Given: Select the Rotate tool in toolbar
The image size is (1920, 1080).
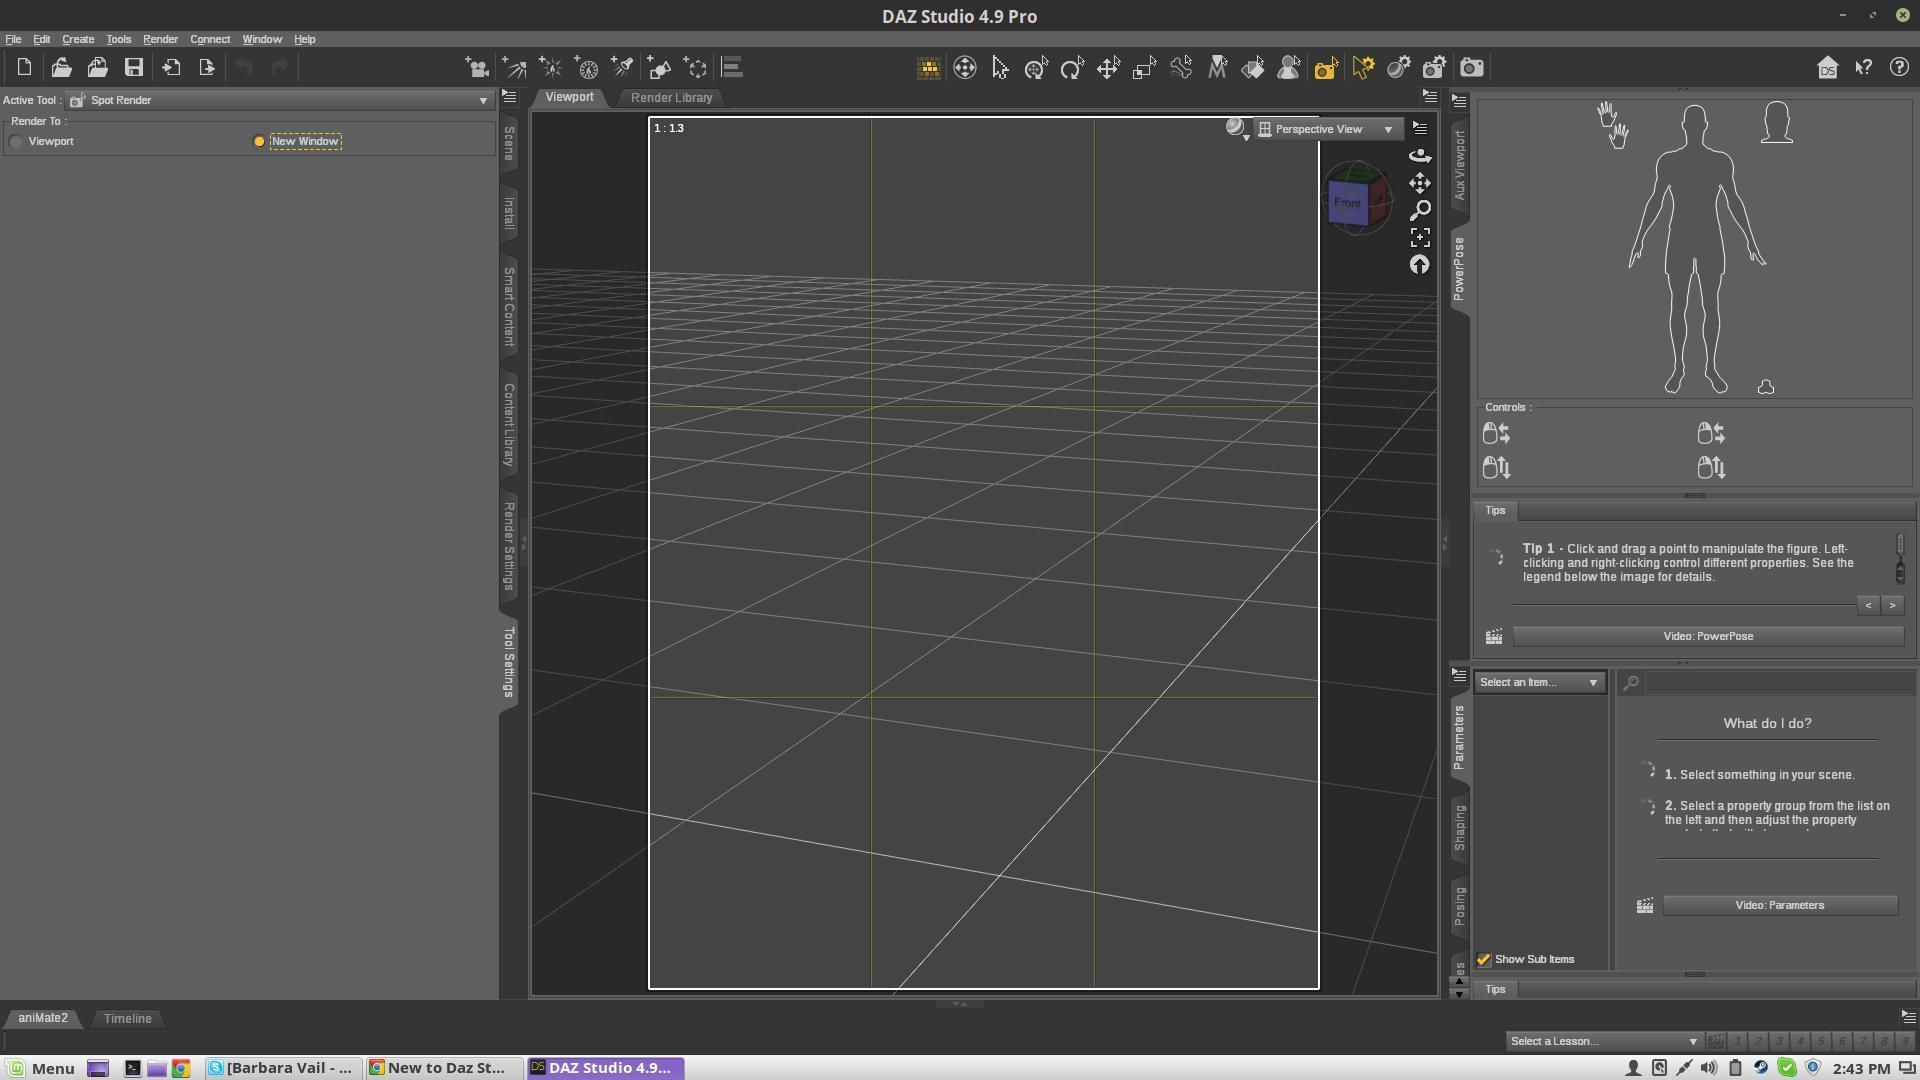Looking at the screenshot, I should pyautogui.click(x=1072, y=68).
